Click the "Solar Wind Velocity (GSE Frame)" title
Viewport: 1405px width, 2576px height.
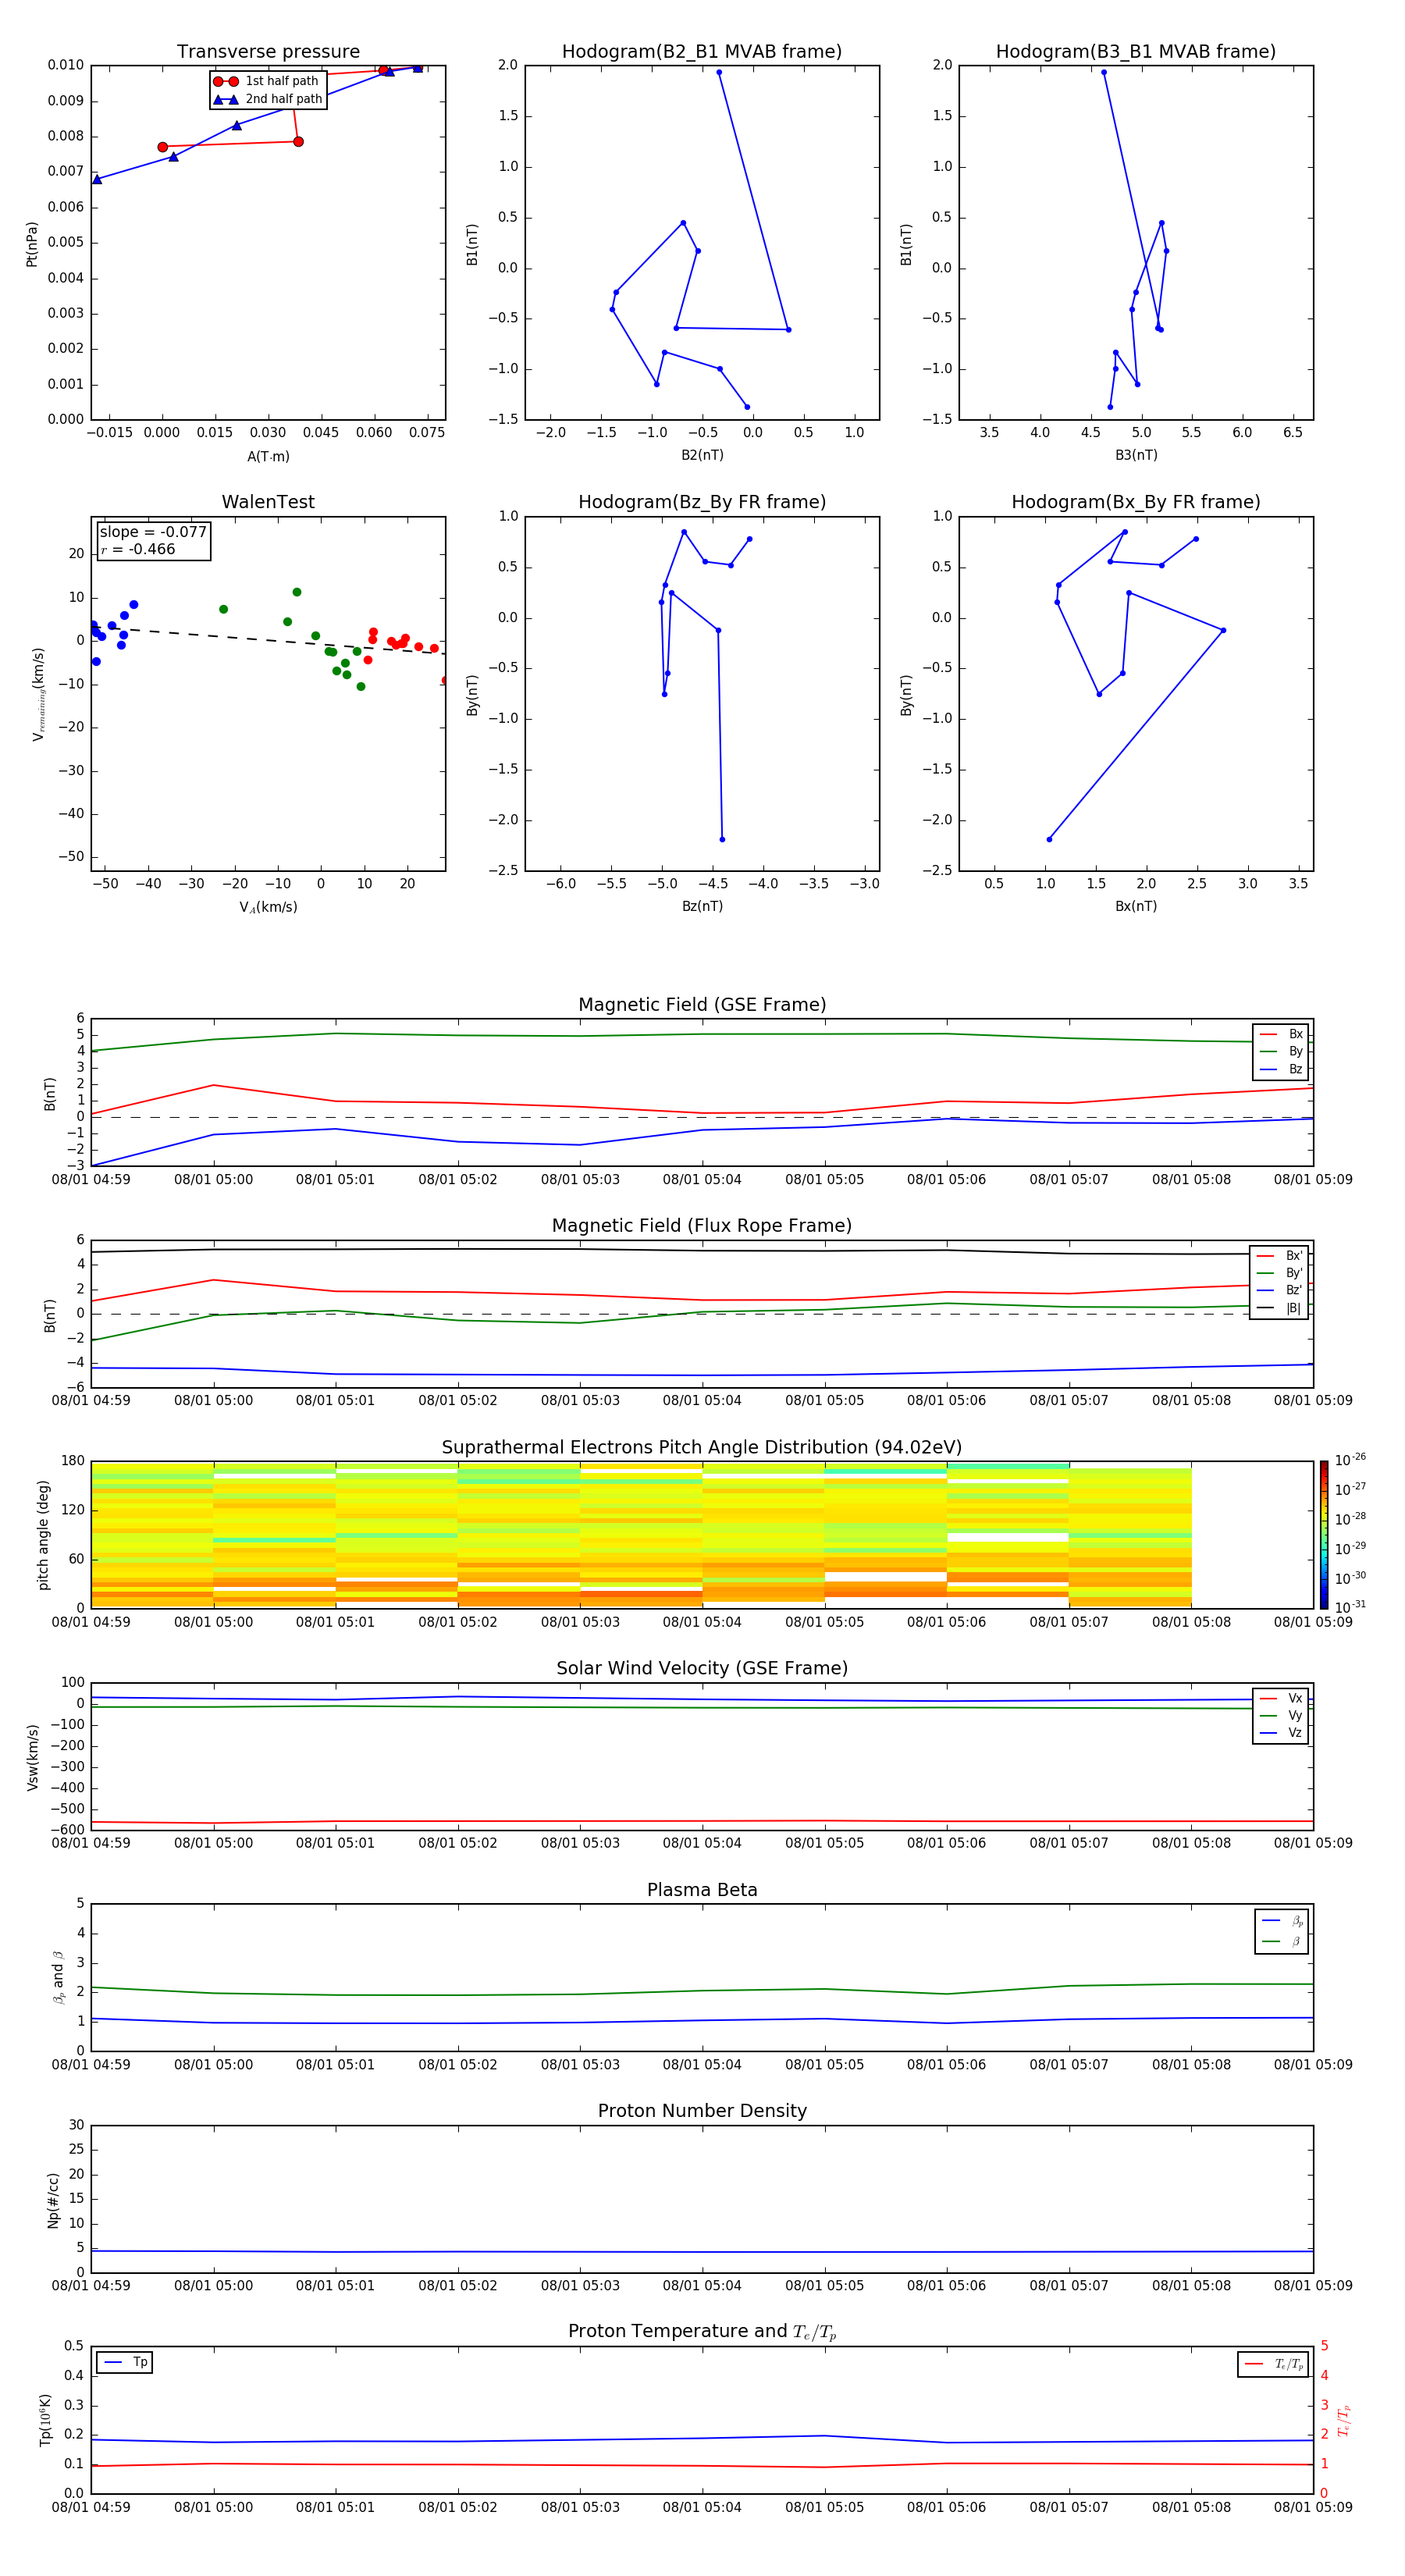702,1669
